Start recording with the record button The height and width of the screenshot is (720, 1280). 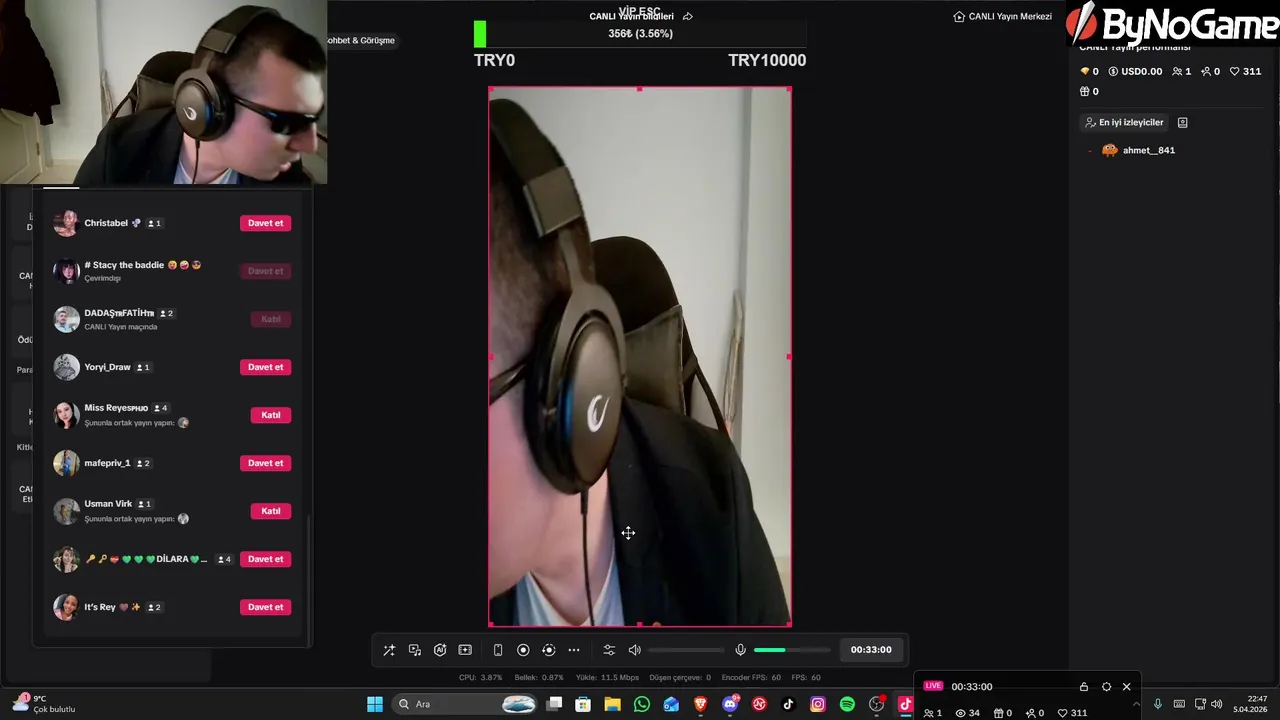(523, 650)
